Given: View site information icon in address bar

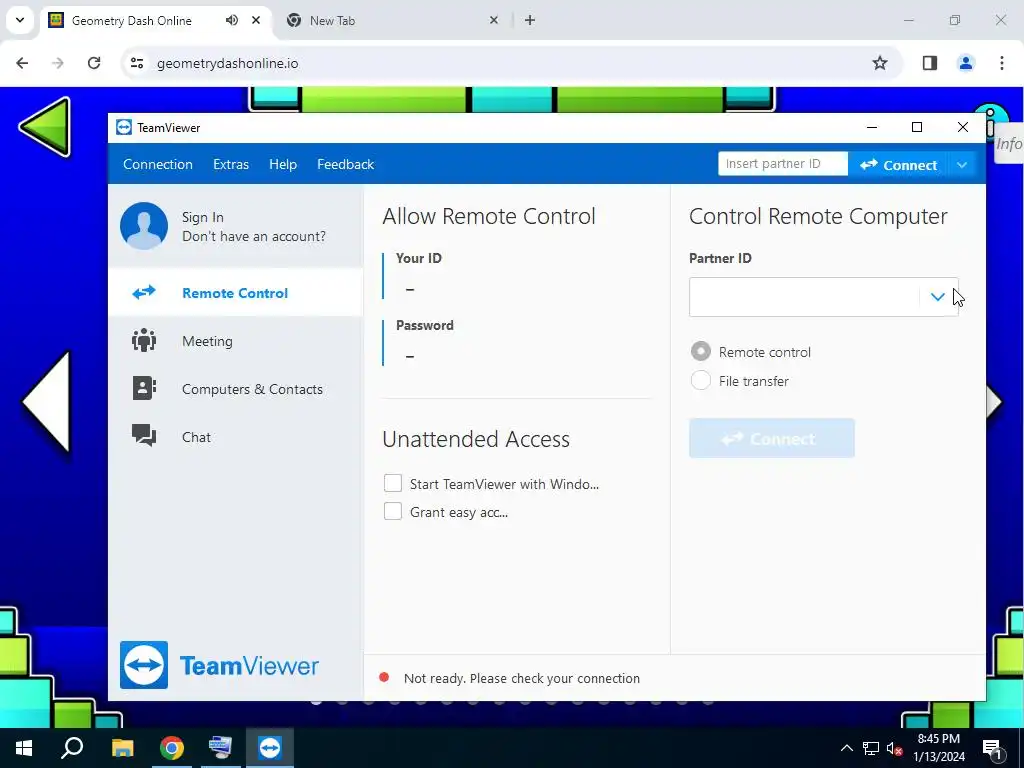Looking at the screenshot, I should 137,63.
